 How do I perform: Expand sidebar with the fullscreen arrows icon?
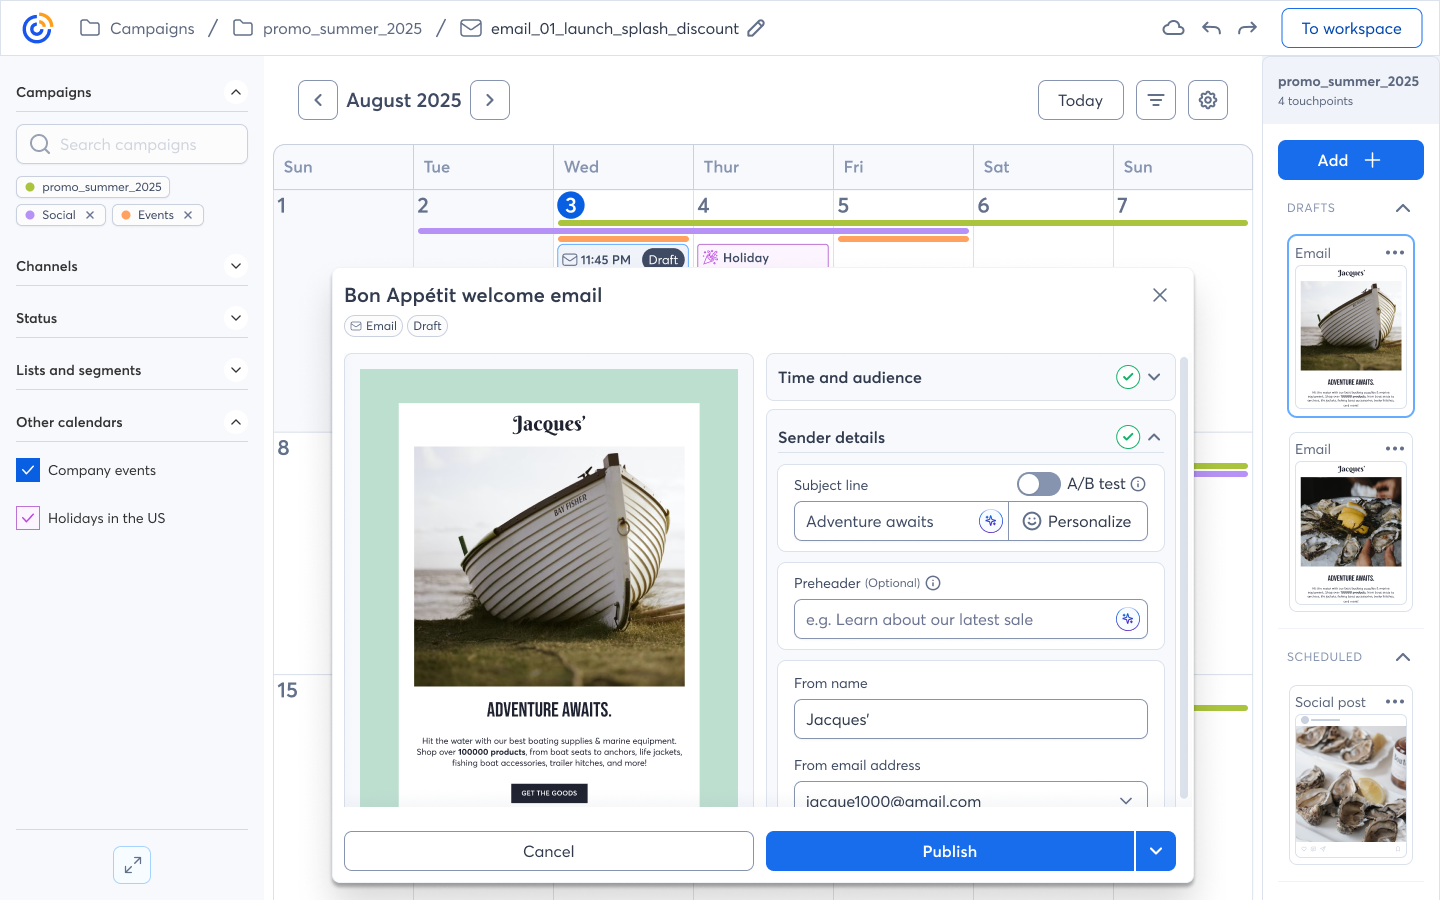click(x=132, y=865)
